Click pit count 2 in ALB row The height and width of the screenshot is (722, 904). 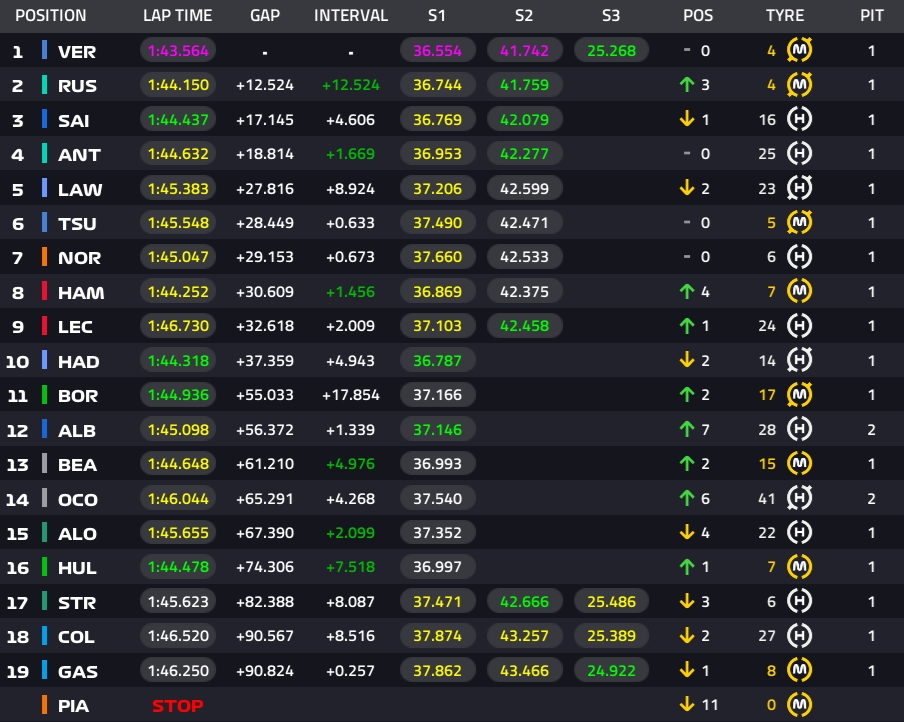click(872, 429)
